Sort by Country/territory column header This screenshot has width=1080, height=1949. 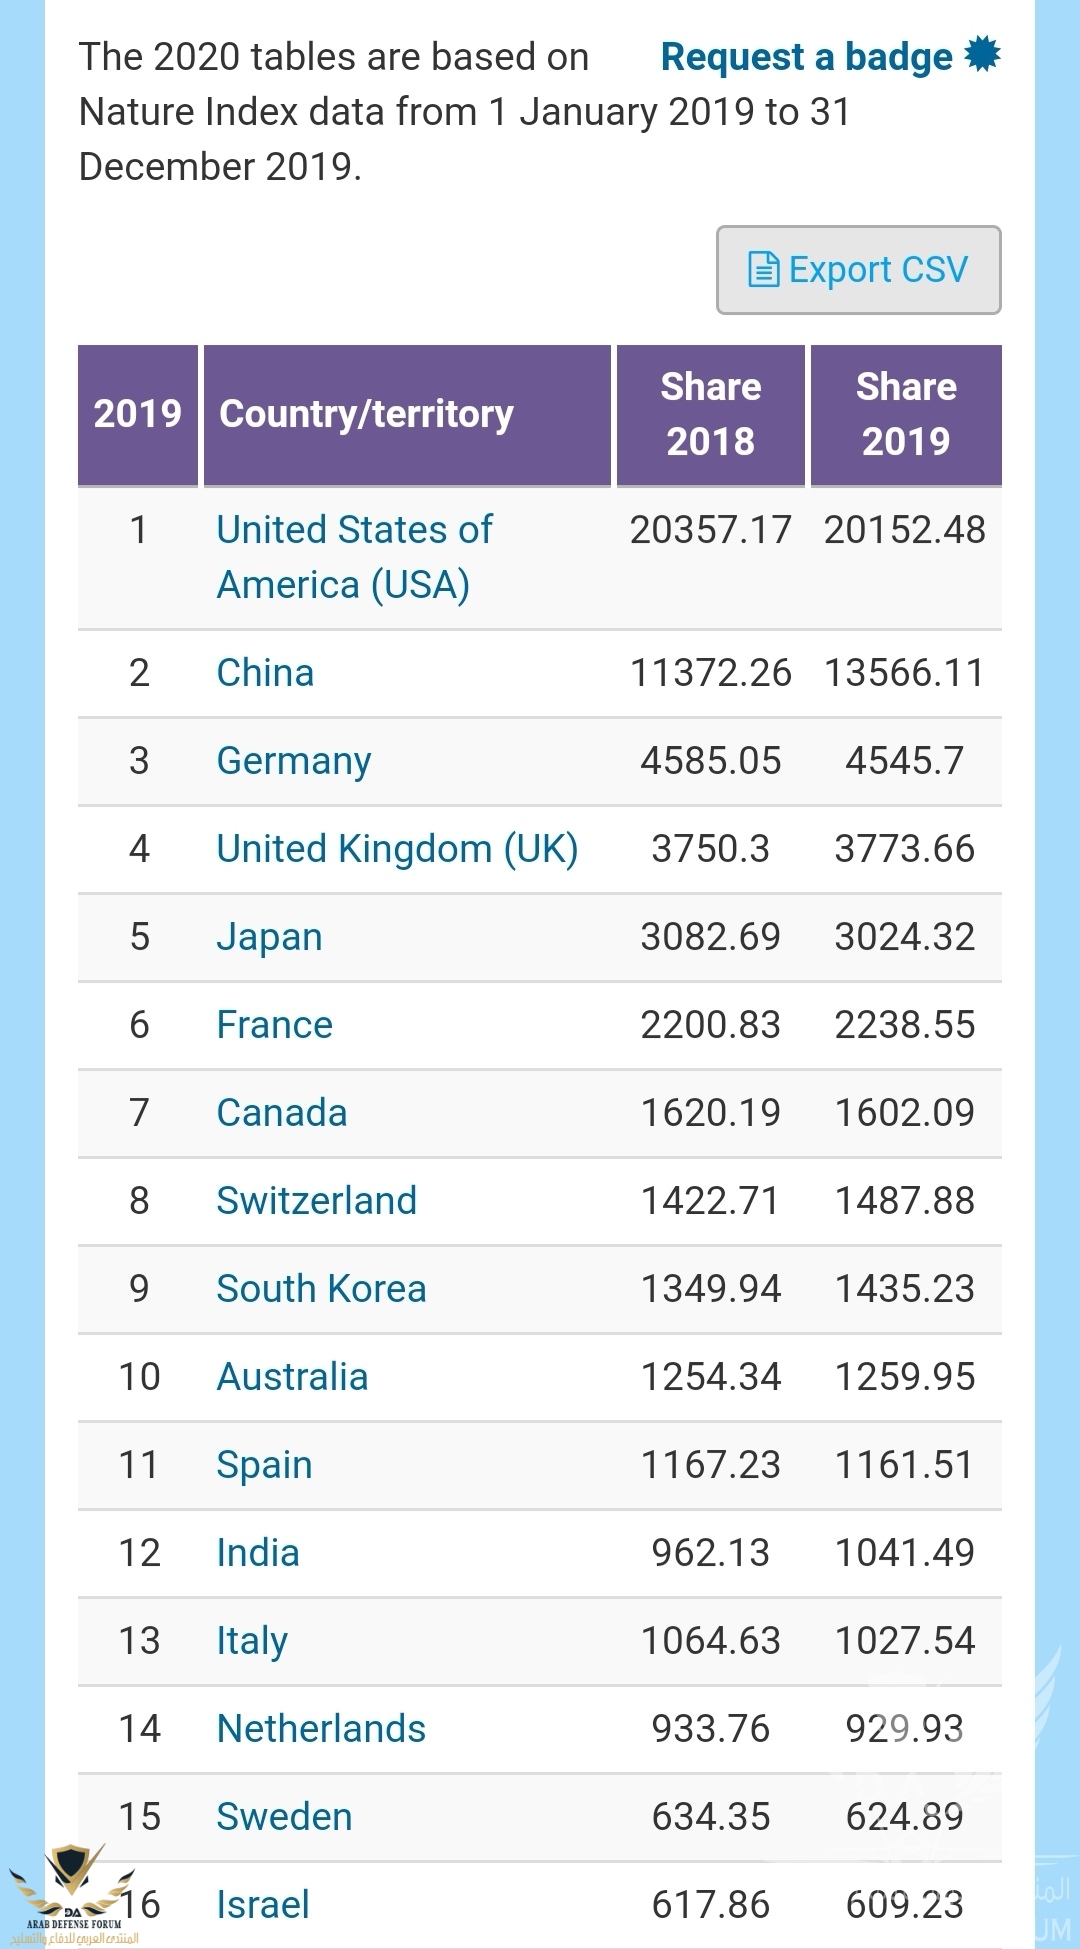pyautogui.click(x=407, y=415)
